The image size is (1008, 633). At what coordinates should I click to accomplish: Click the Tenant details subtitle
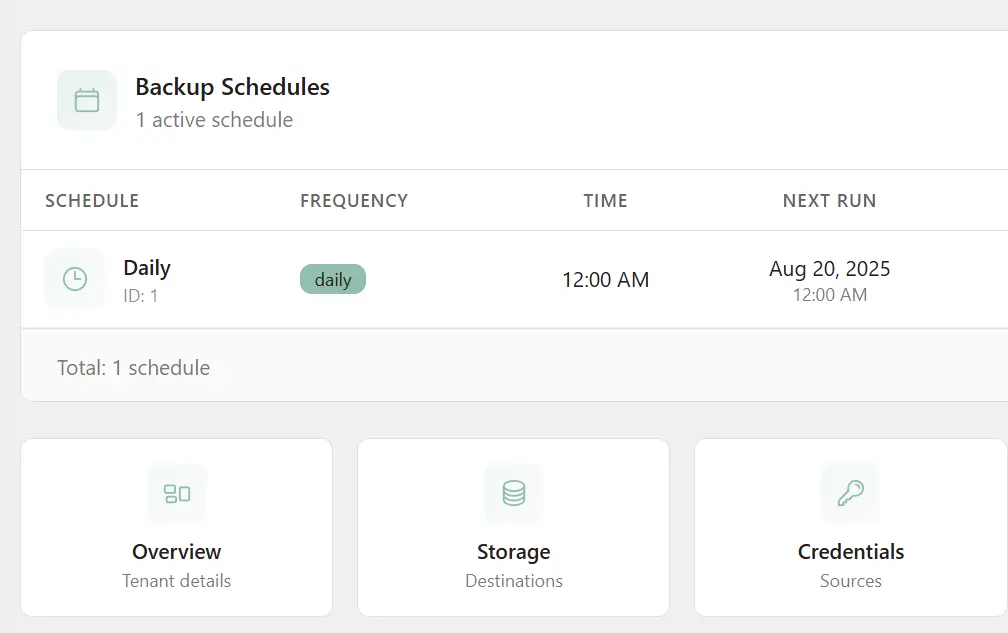177,581
